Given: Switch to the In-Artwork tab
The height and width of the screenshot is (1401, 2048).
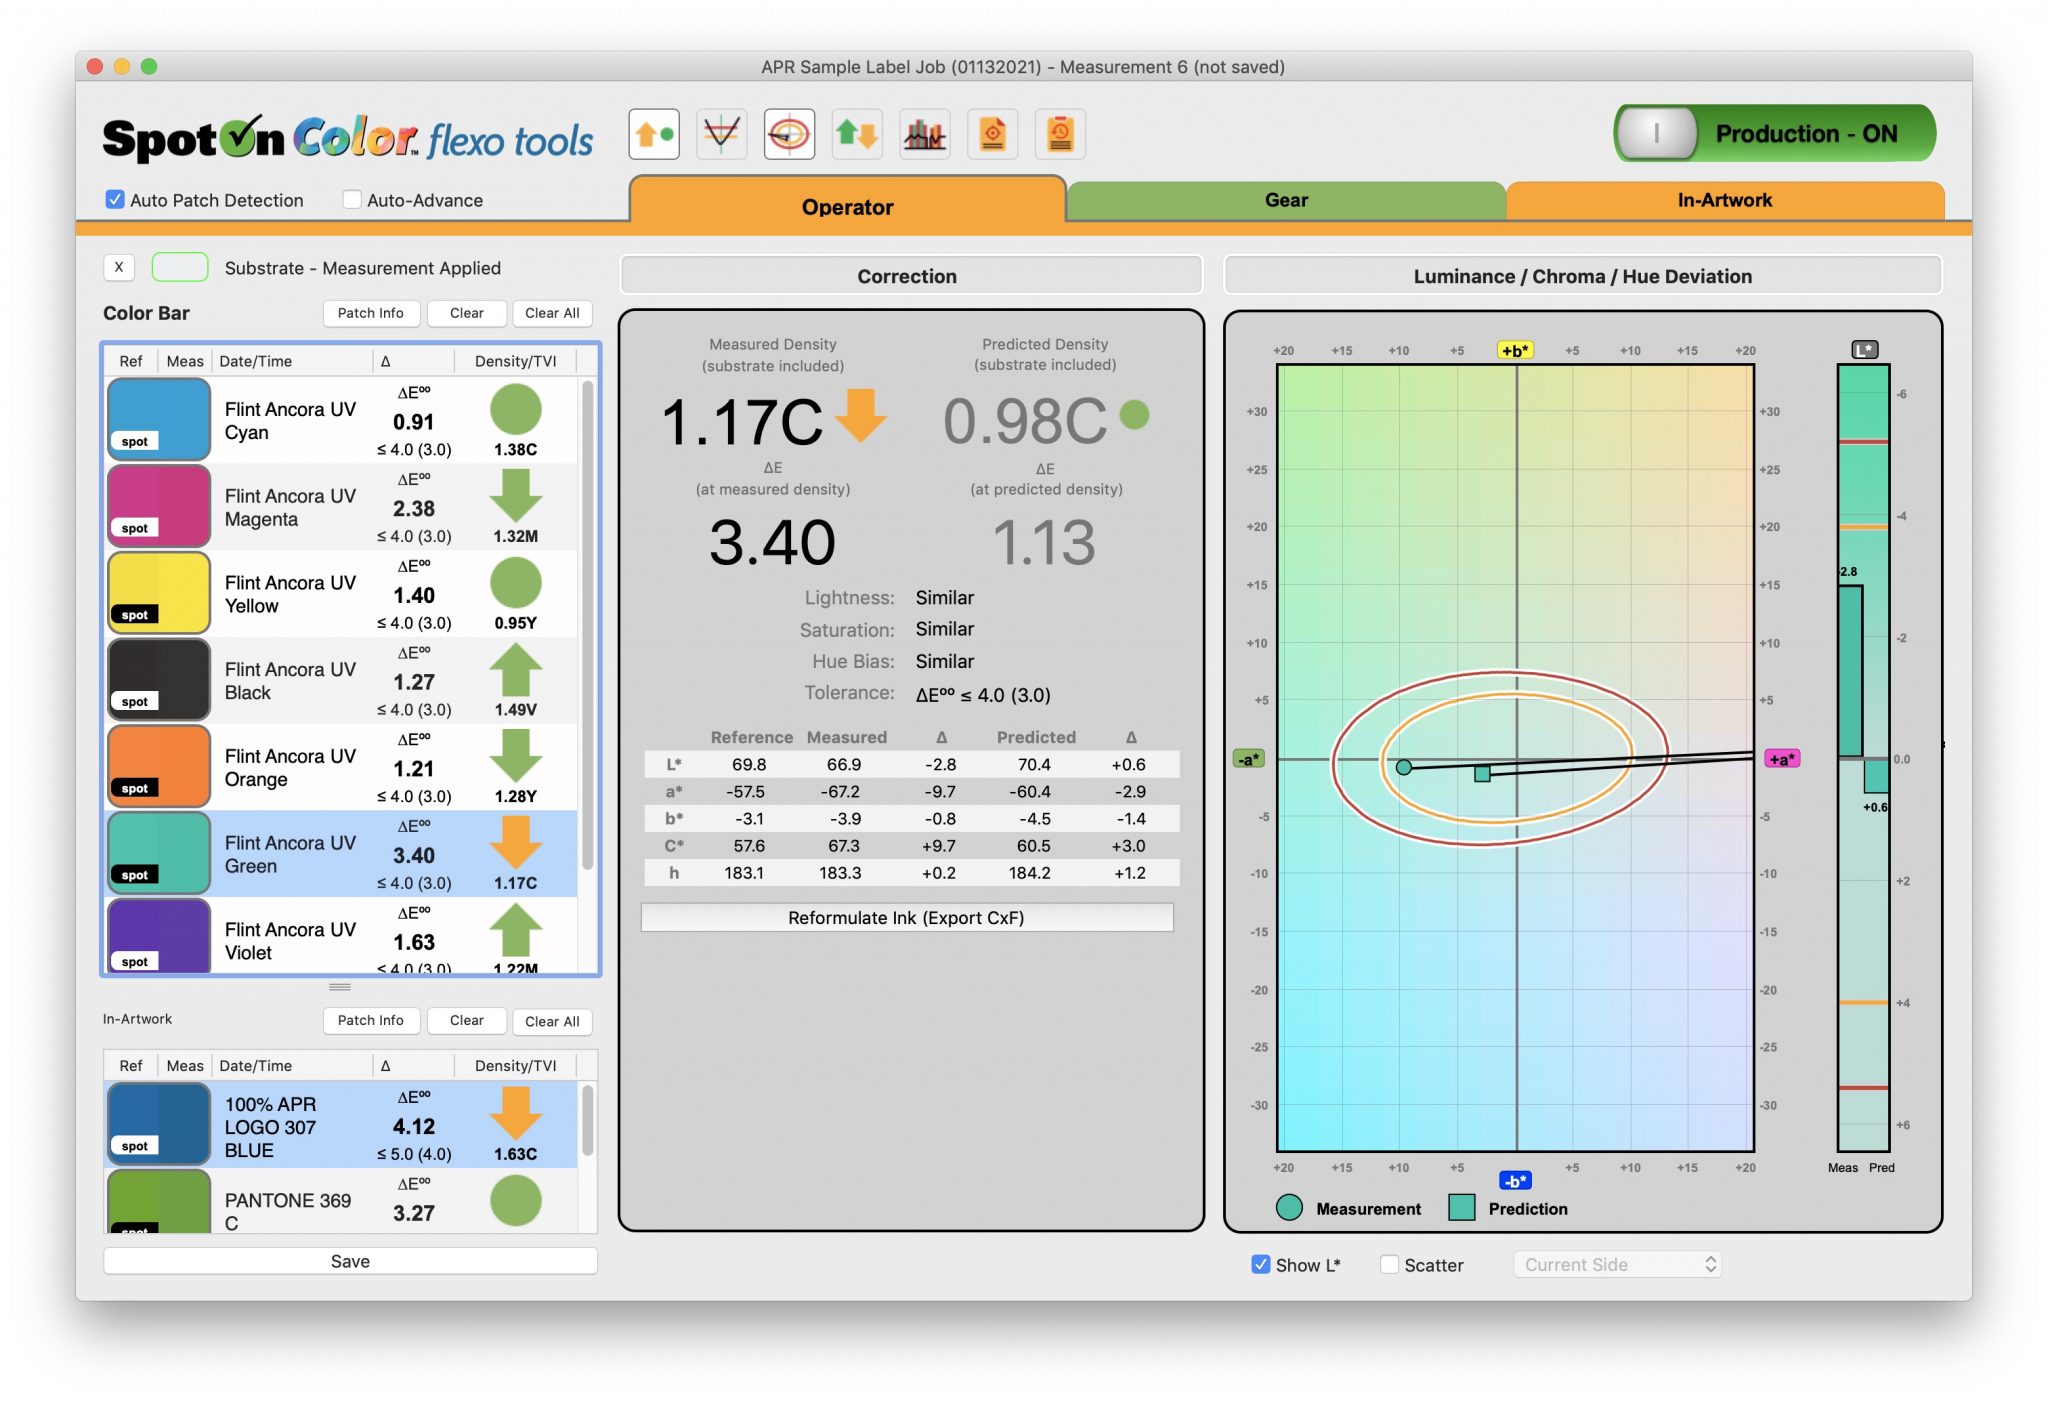Looking at the screenshot, I should coord(1724,200).
